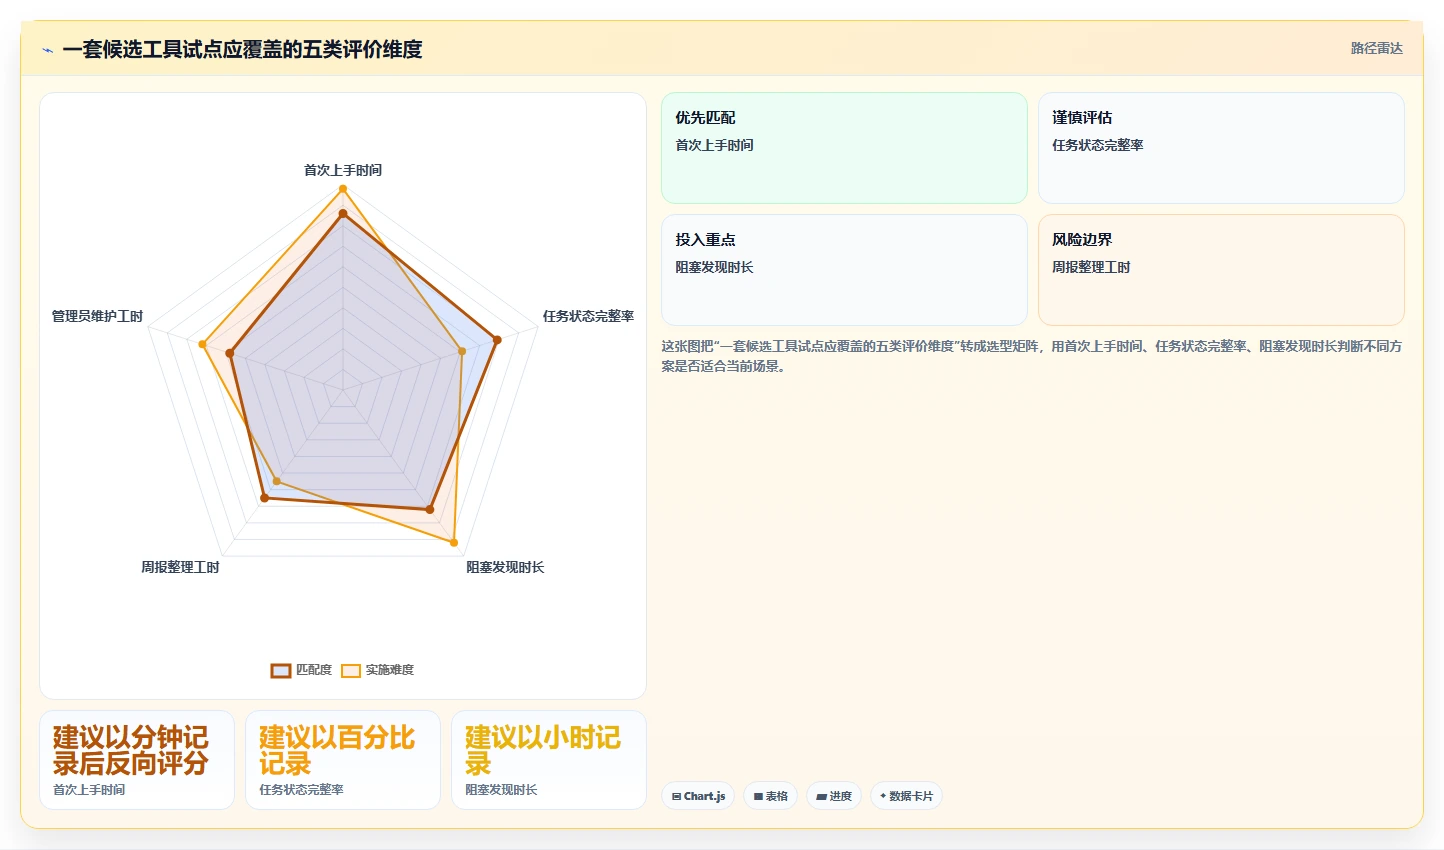Click the orange 实施难度 point on 任务状态完整率 axis
Screen dimensions: 1444x850
(x=462, y=351)
